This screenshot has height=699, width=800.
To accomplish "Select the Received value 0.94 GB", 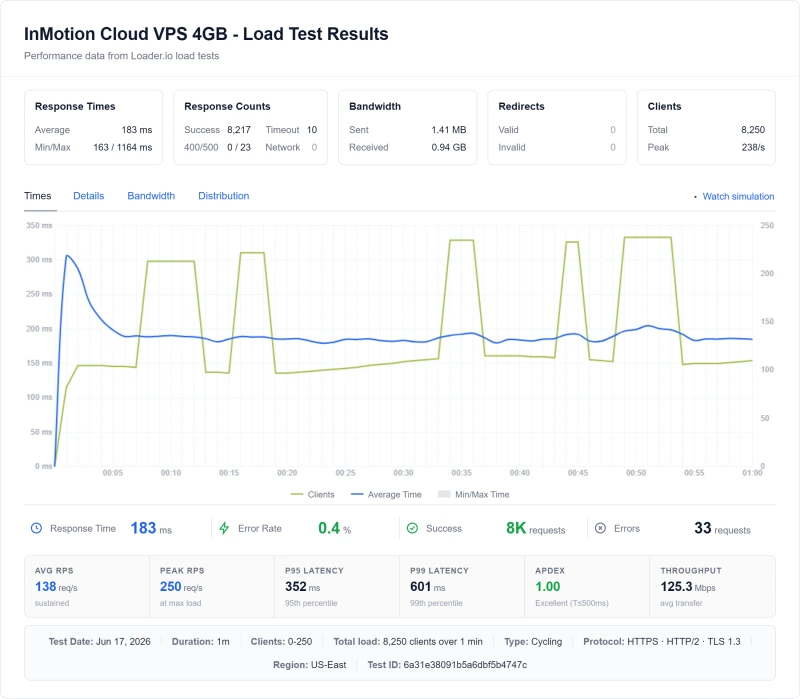I will [x=448, y=147].
